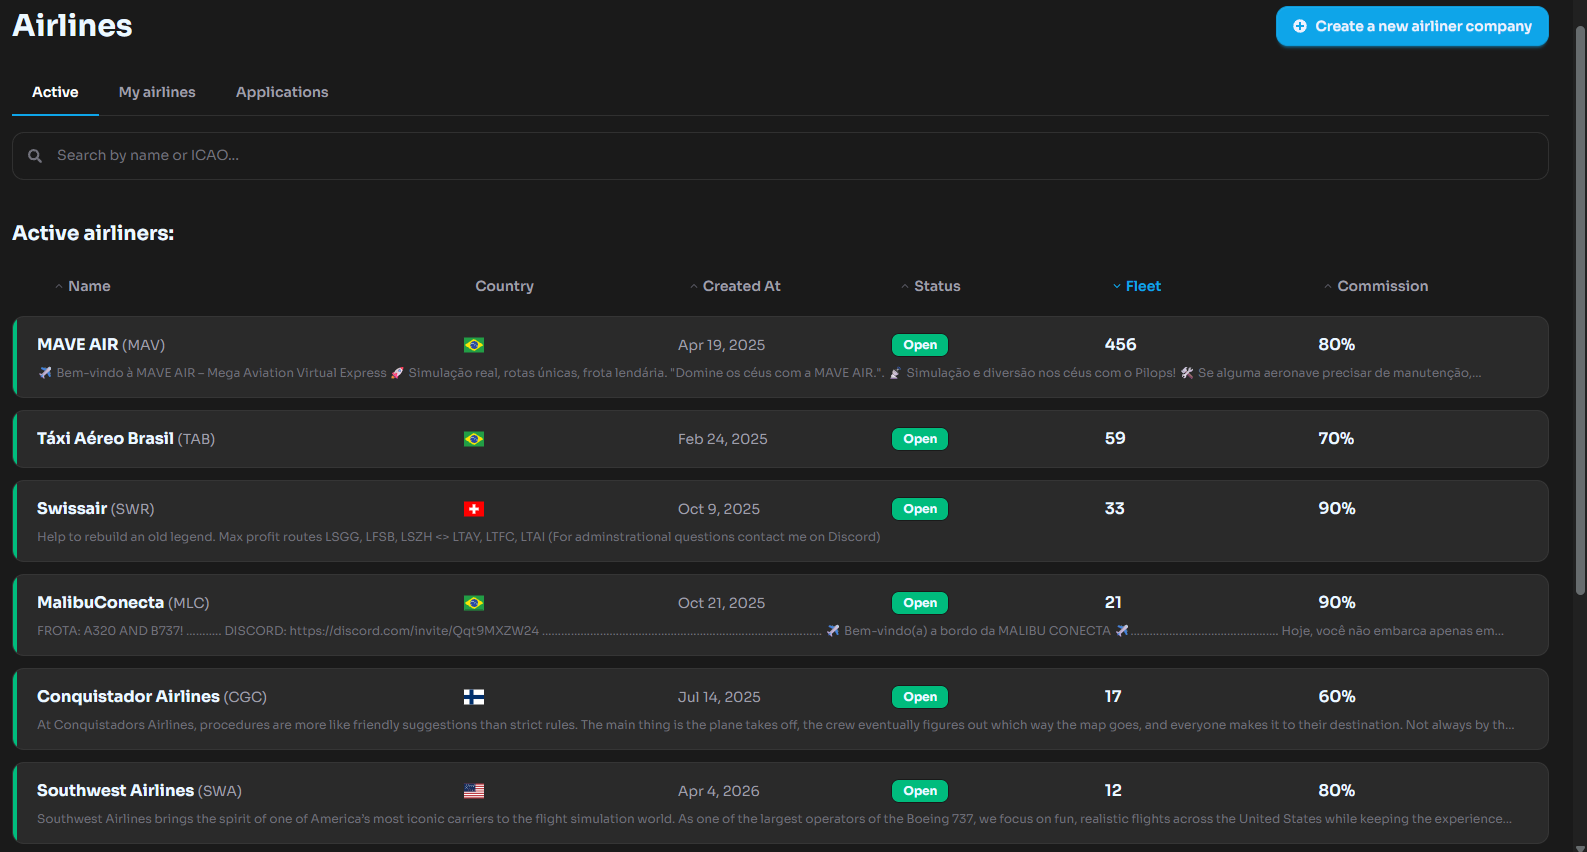Sort airlines by Name column
Screen dimensions: 1587x852
pyautogui.click(x=83, y=286)
